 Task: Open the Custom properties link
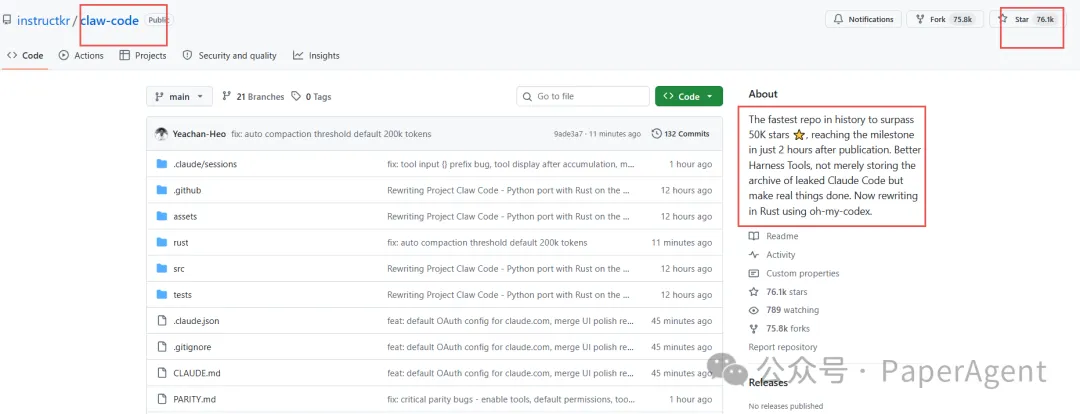point(802,273)
